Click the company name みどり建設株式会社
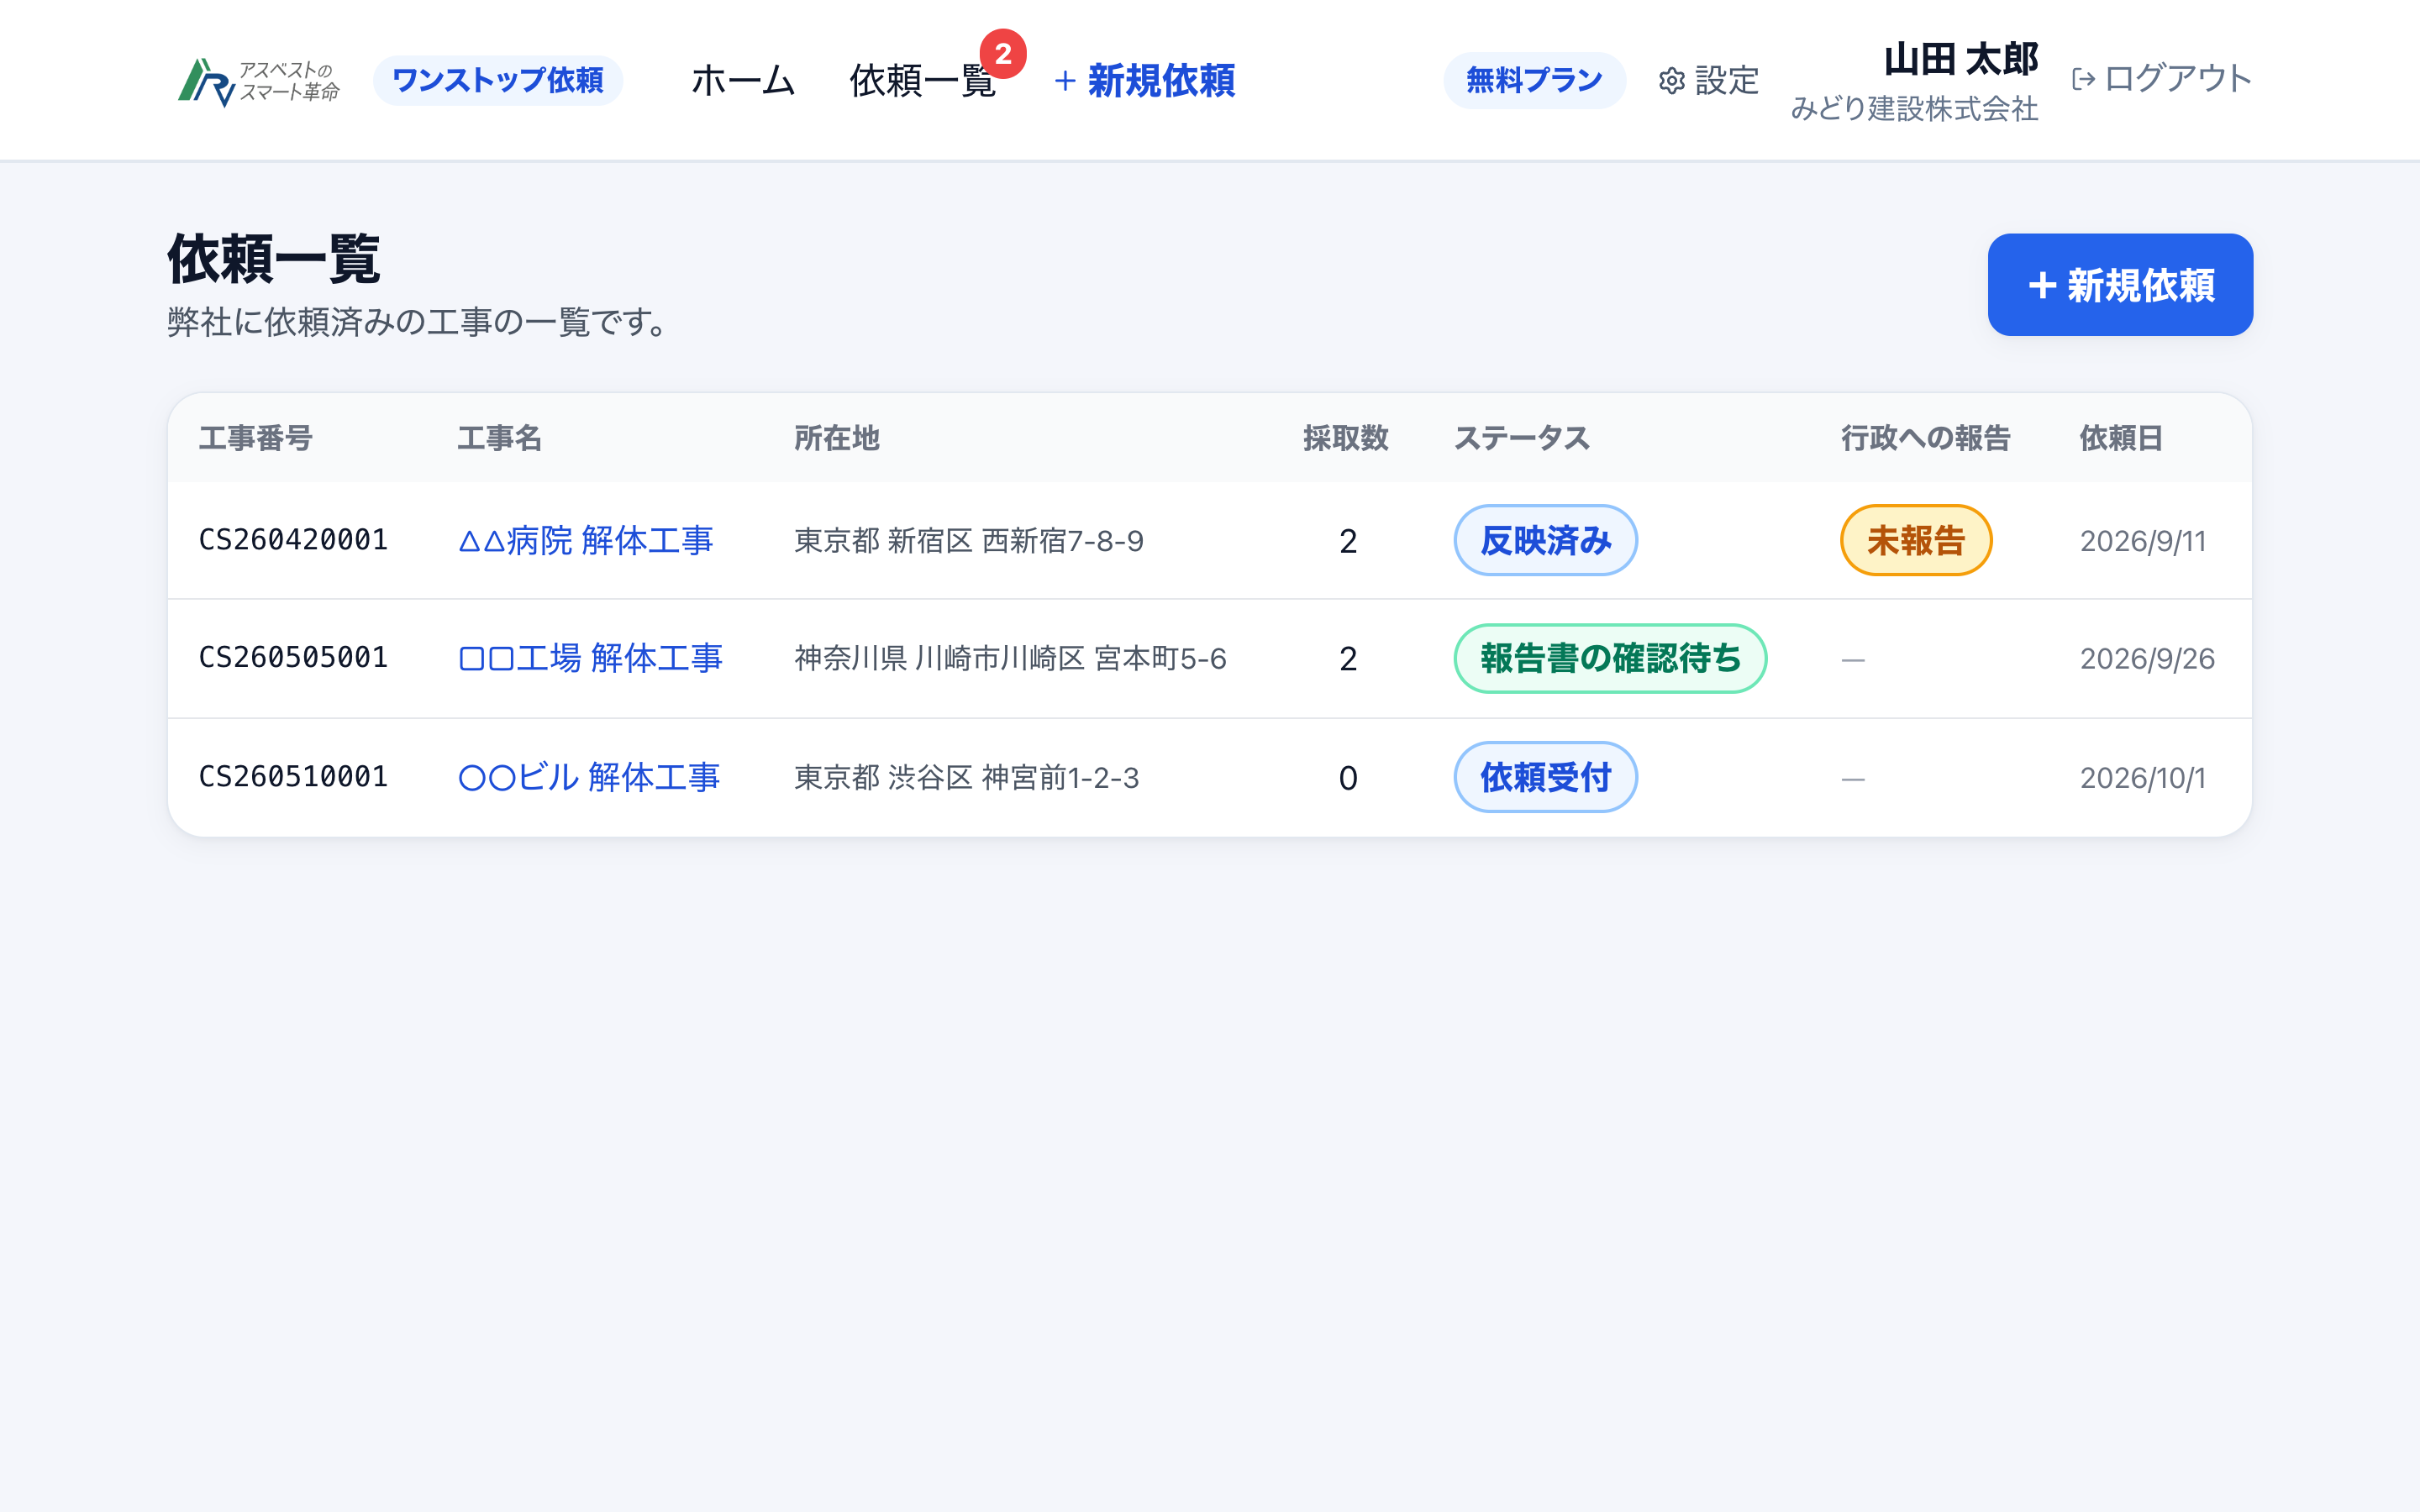The image size is (2420, 1512). click(1915, 108)
